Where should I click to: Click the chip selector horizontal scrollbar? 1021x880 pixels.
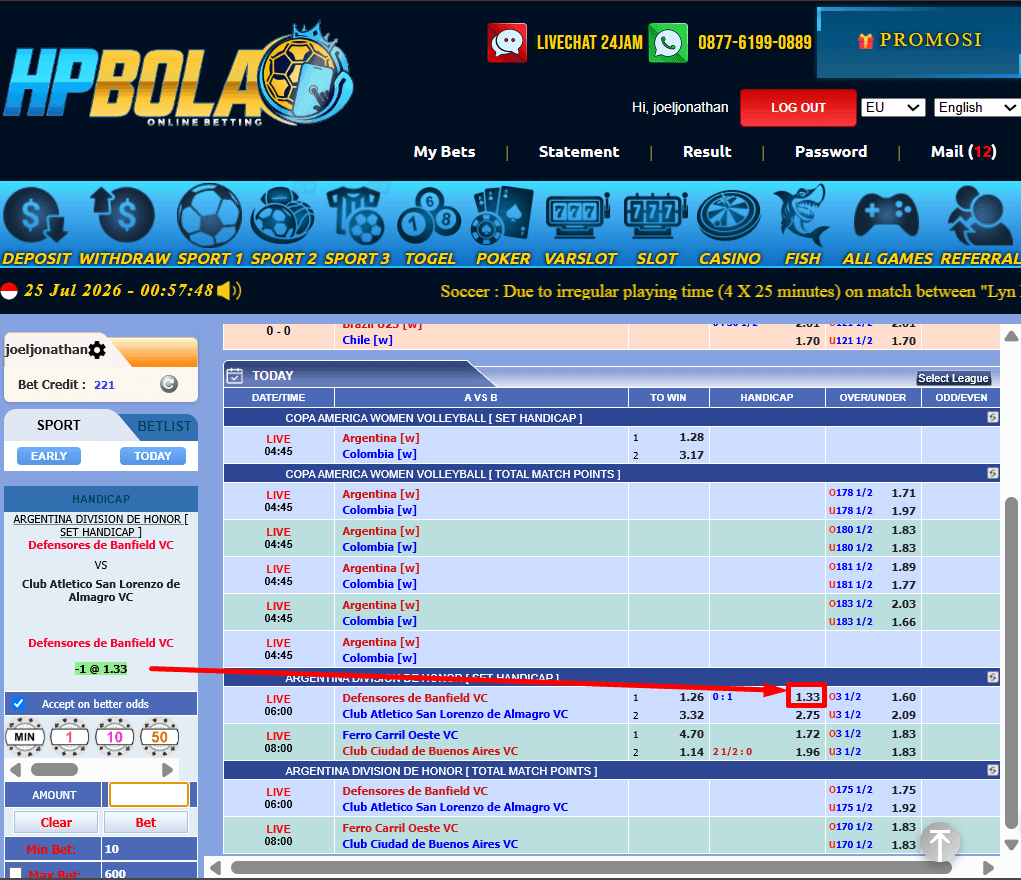[x=91, y=769]
